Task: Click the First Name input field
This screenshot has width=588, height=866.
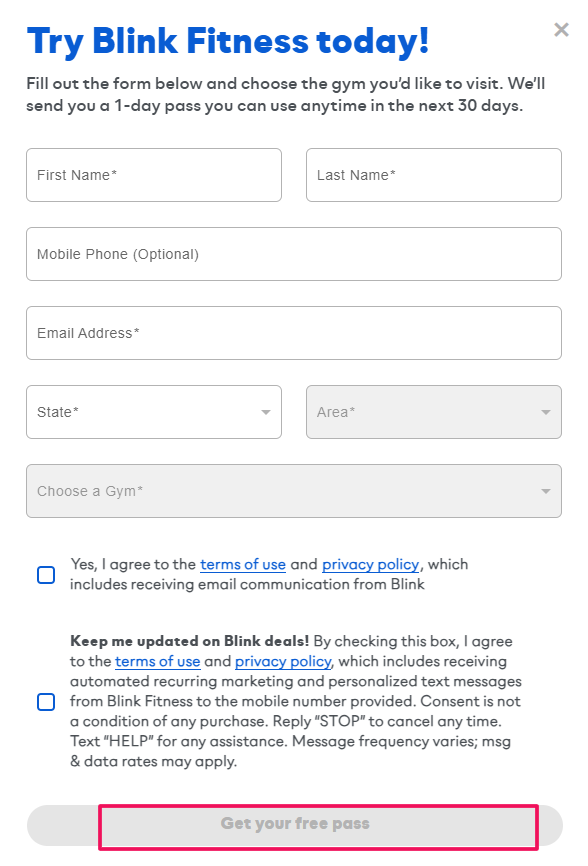Action: click(x=154, y=175)
